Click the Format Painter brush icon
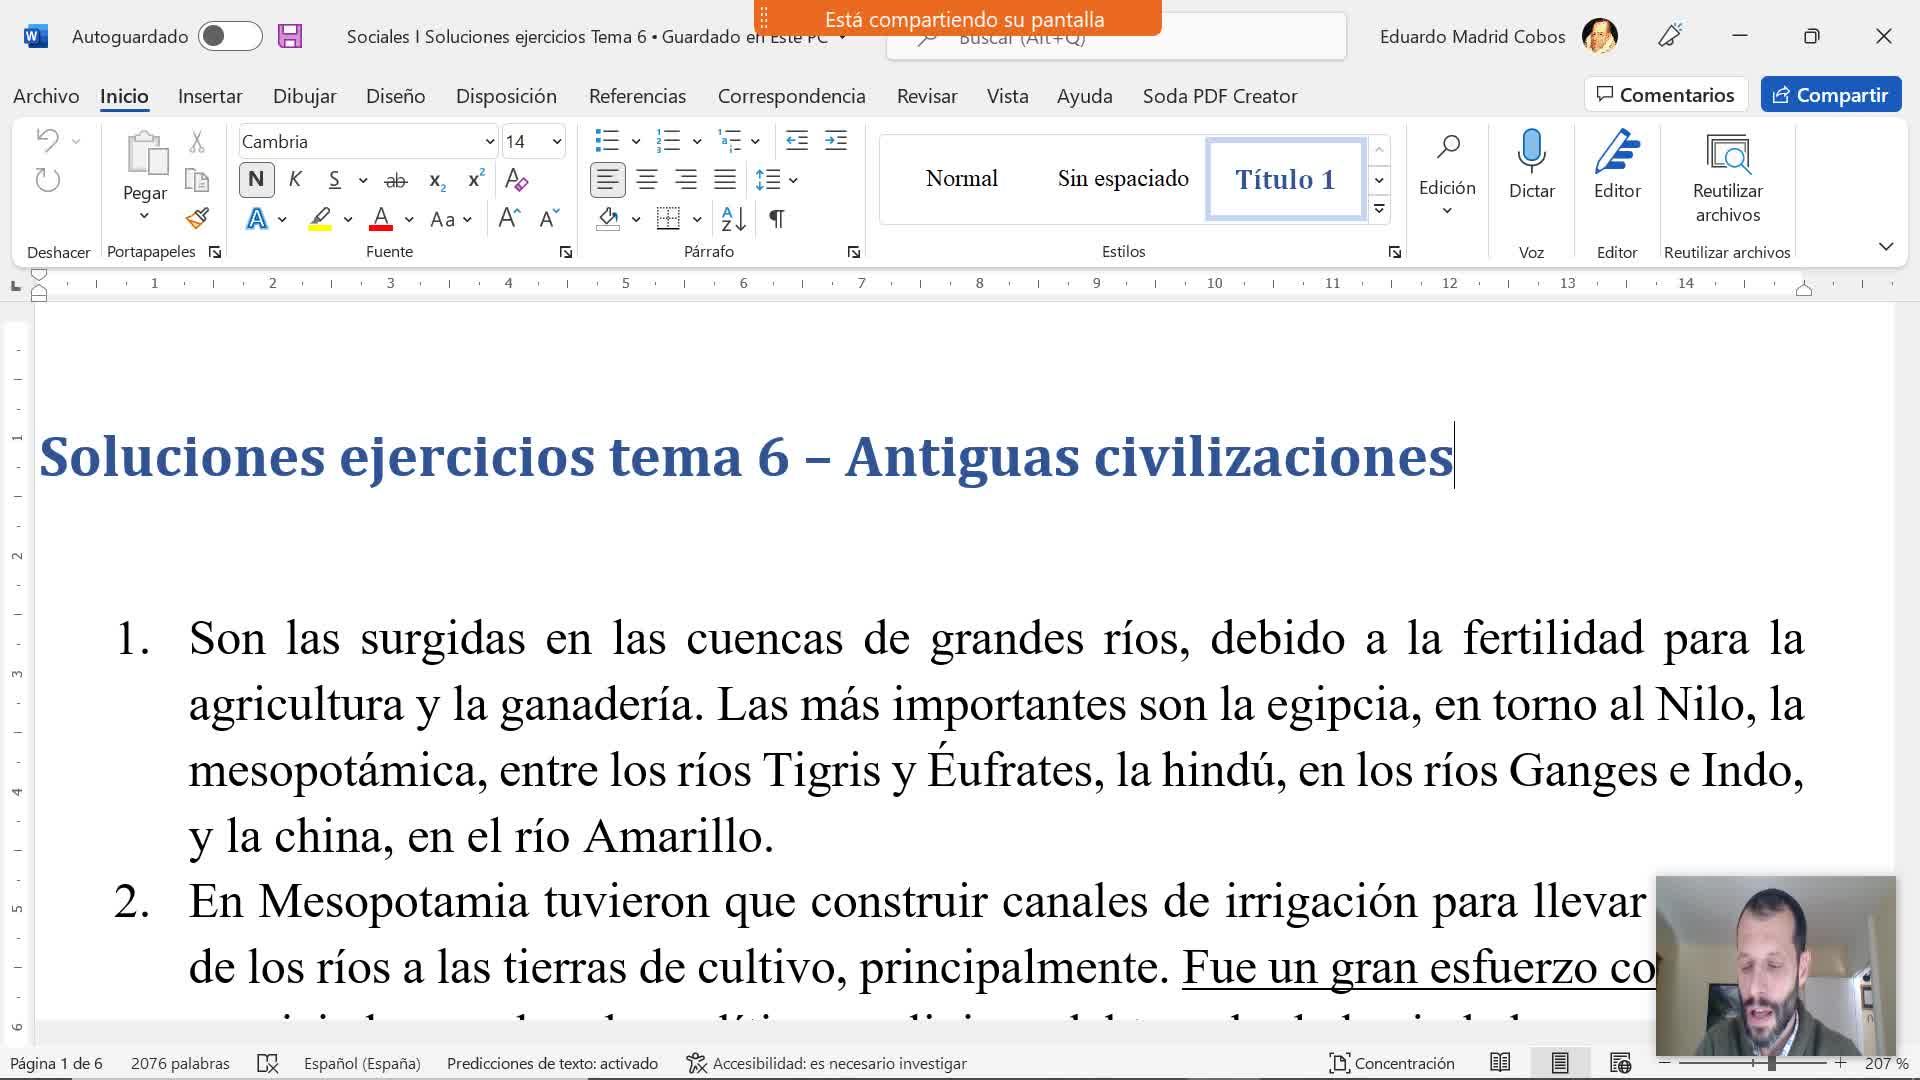Image resolution: width=1920 pixels, height=1080 pixels. click(x=197, y=219)
